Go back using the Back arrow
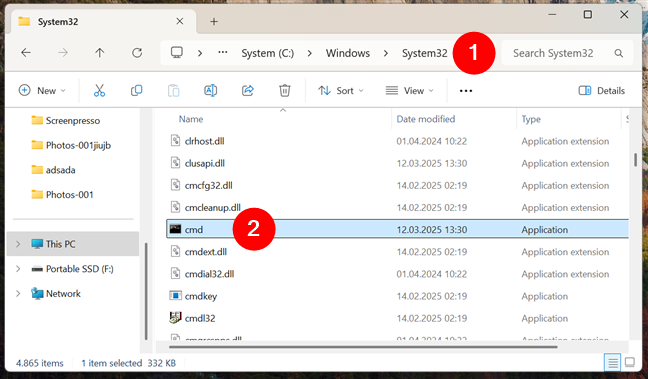 click(26, 53)
